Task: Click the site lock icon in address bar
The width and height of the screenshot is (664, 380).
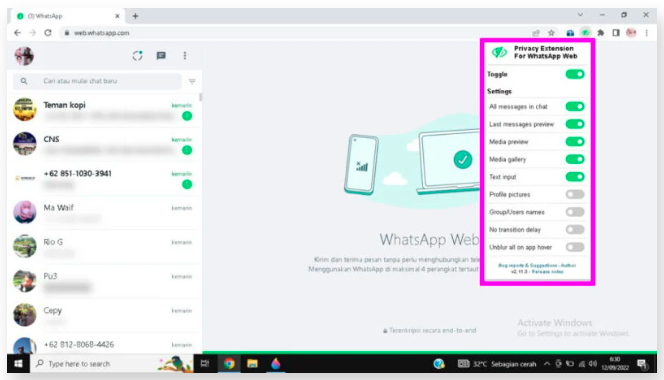Action: [66, 33]
